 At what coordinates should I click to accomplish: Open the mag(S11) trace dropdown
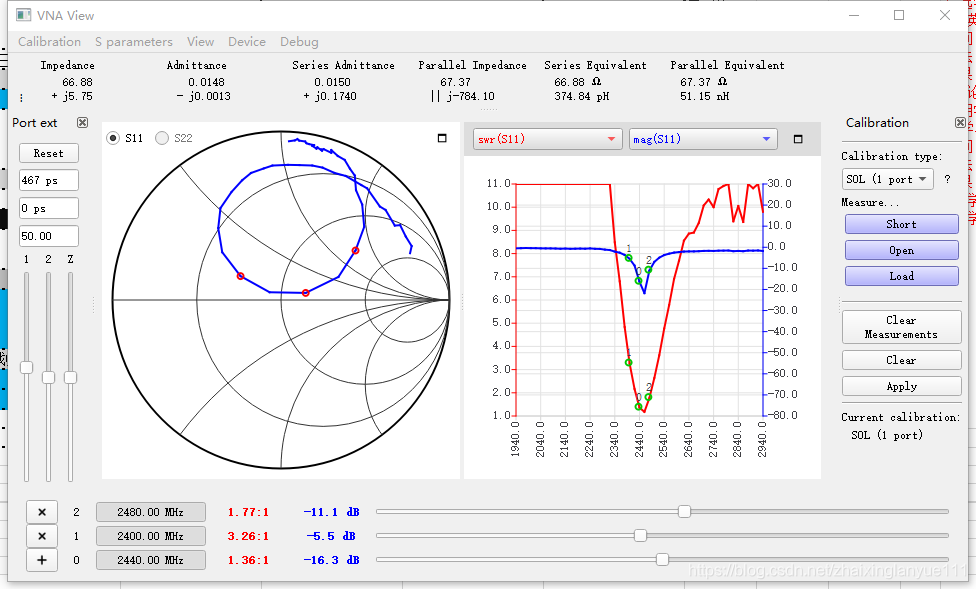click(x=703, y=139)
